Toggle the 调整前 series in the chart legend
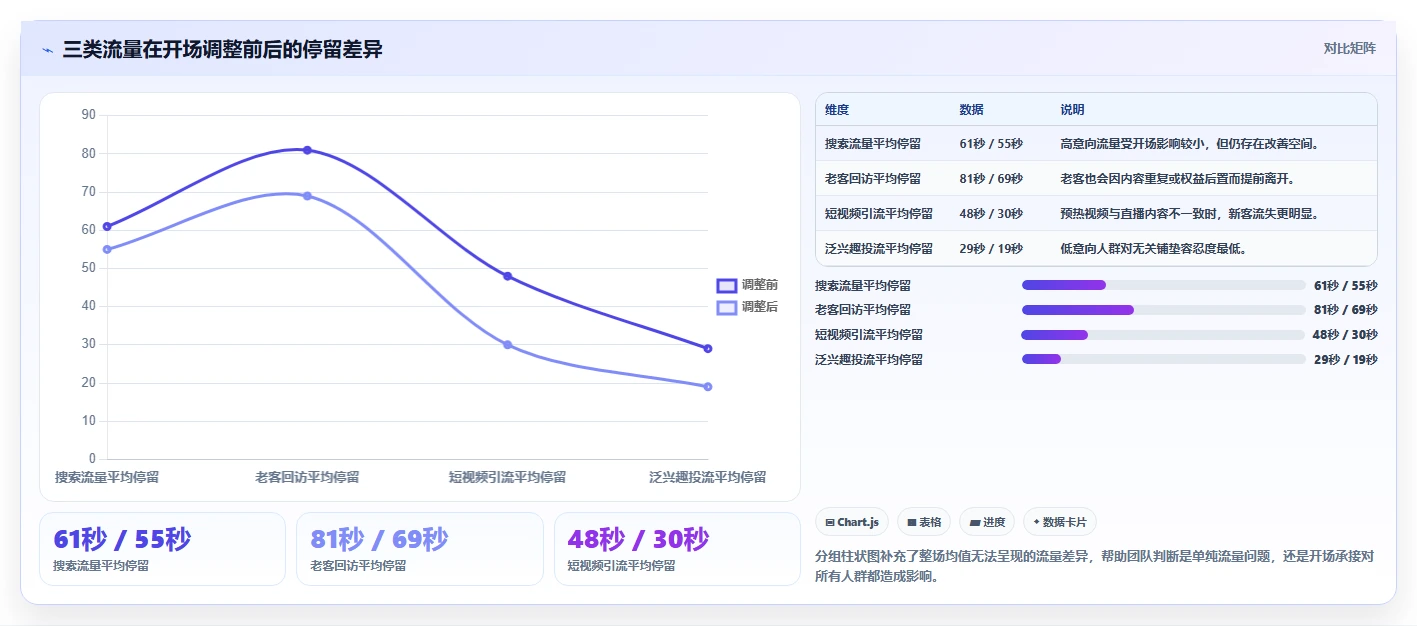 click(747, 285)
